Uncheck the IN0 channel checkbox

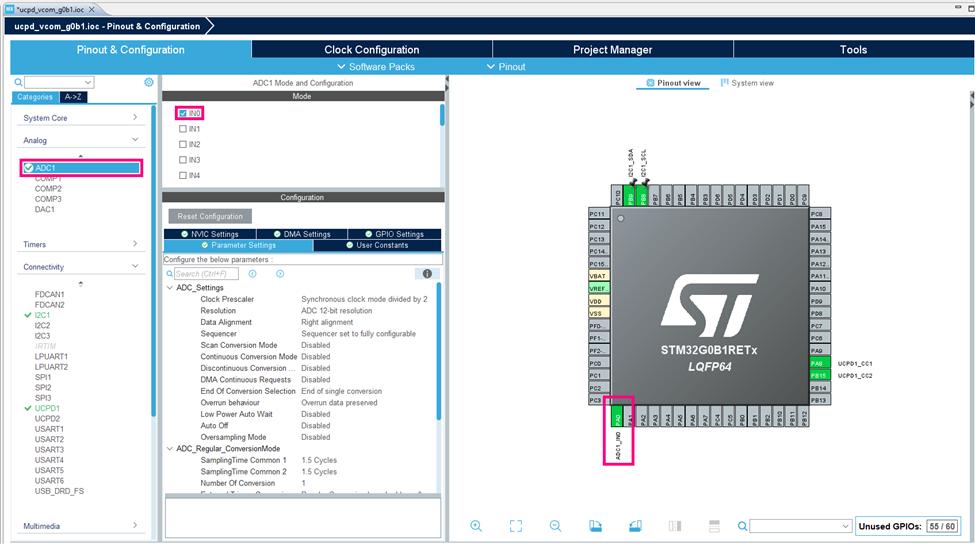coord(183,113)
